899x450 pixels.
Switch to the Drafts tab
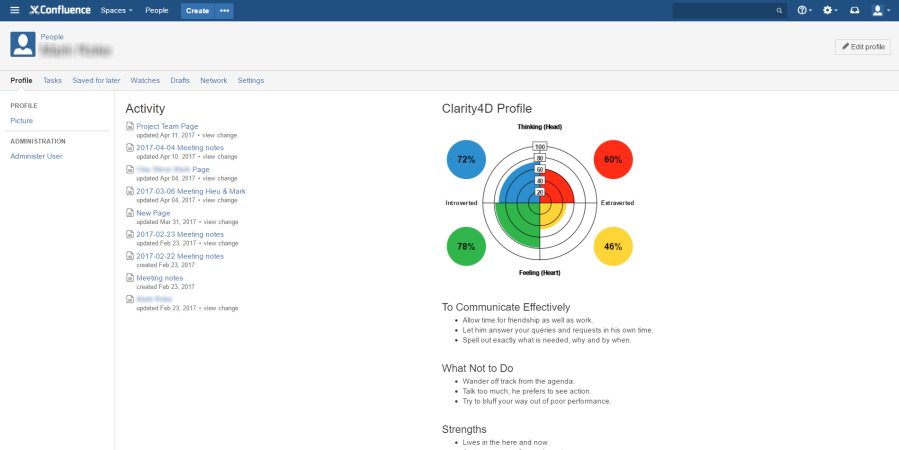point(180,81)
